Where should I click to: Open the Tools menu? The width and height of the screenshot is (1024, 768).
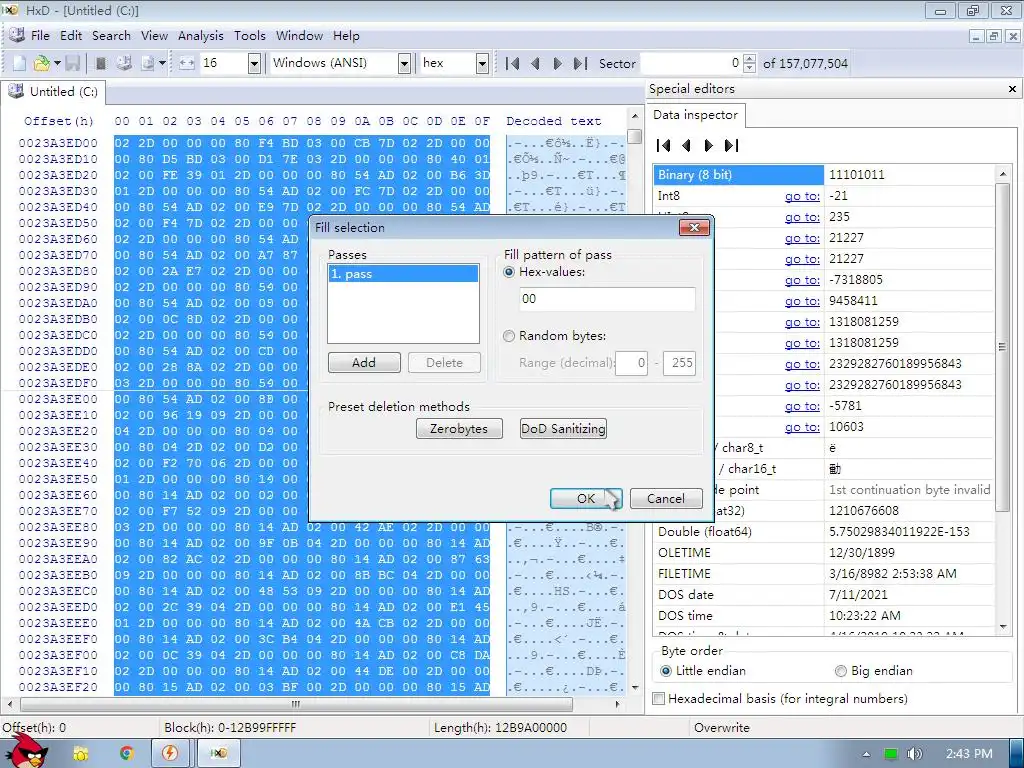click(x=249, y=36)
